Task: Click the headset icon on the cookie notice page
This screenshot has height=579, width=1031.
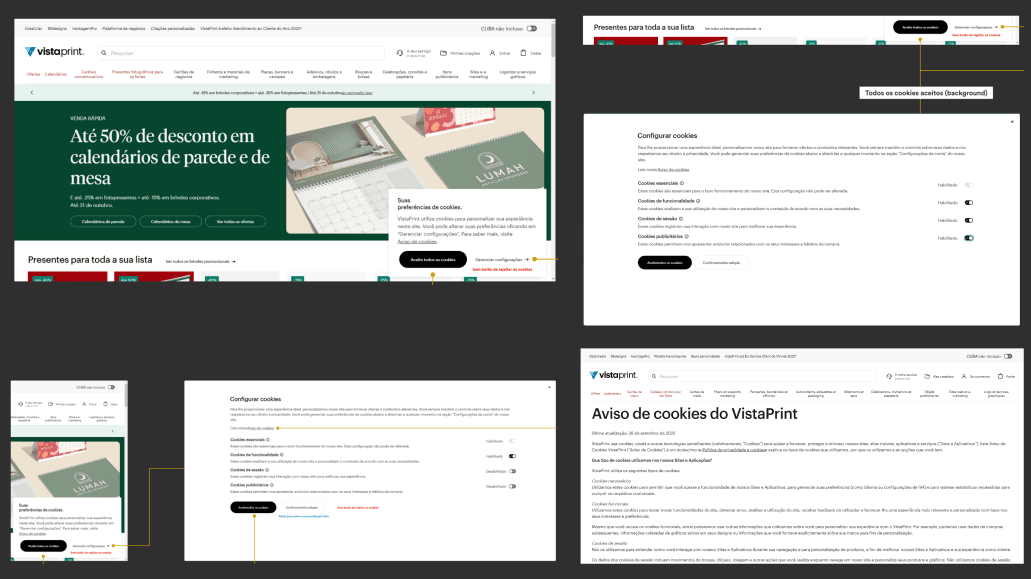Action: tap(889, 377)
